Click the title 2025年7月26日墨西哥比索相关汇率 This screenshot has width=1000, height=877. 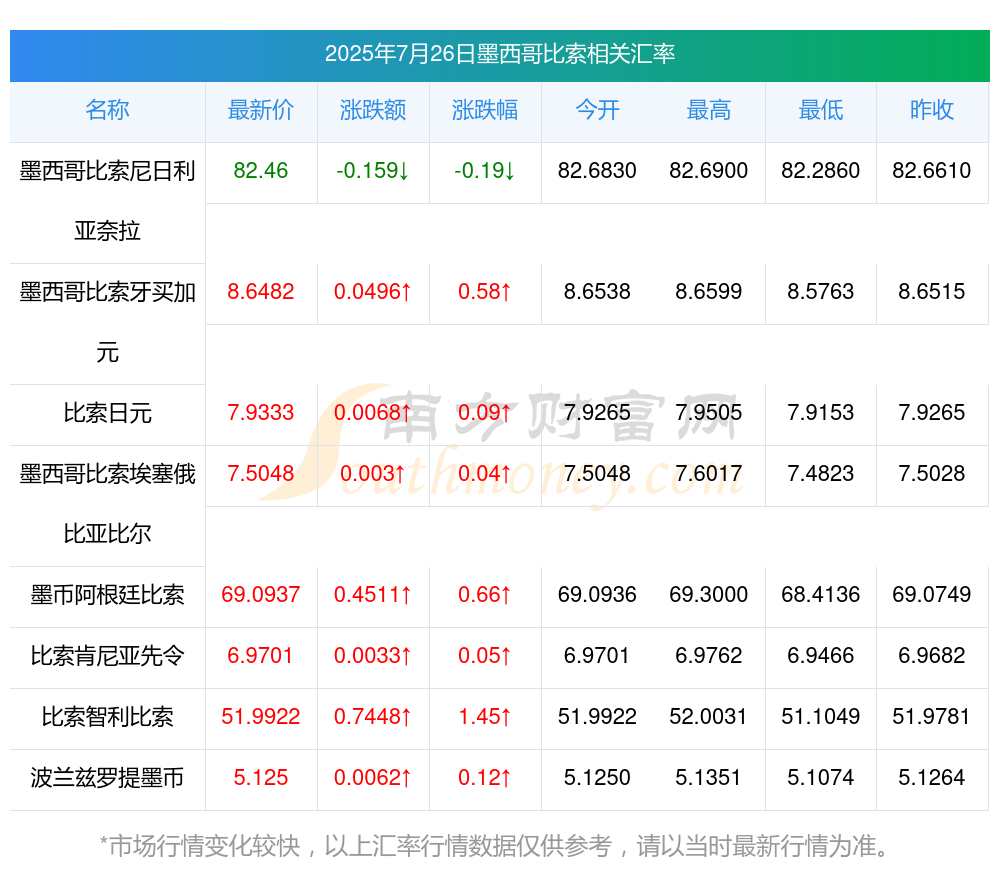pos(500,54)
